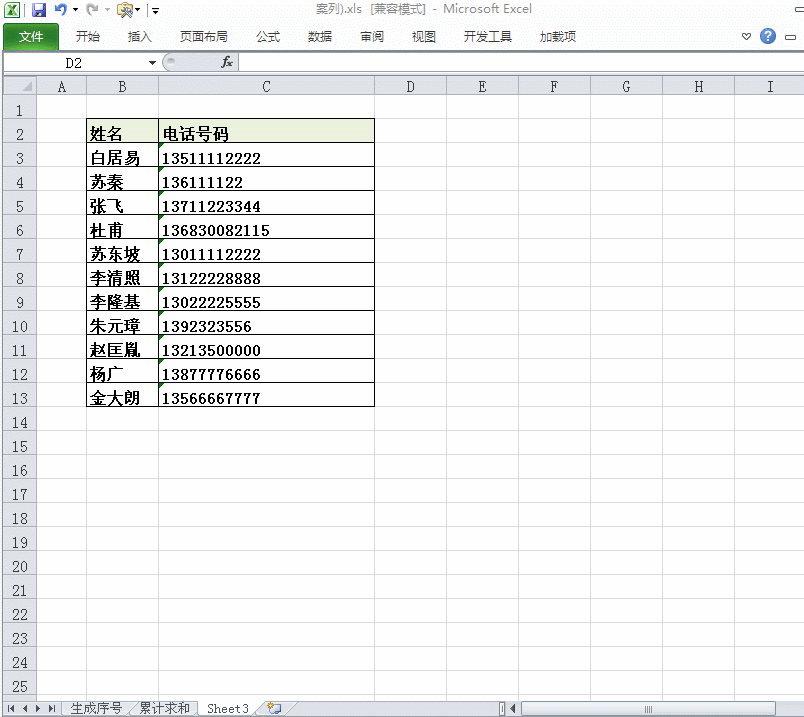Click cell containing 张飞

click(123, 203)
